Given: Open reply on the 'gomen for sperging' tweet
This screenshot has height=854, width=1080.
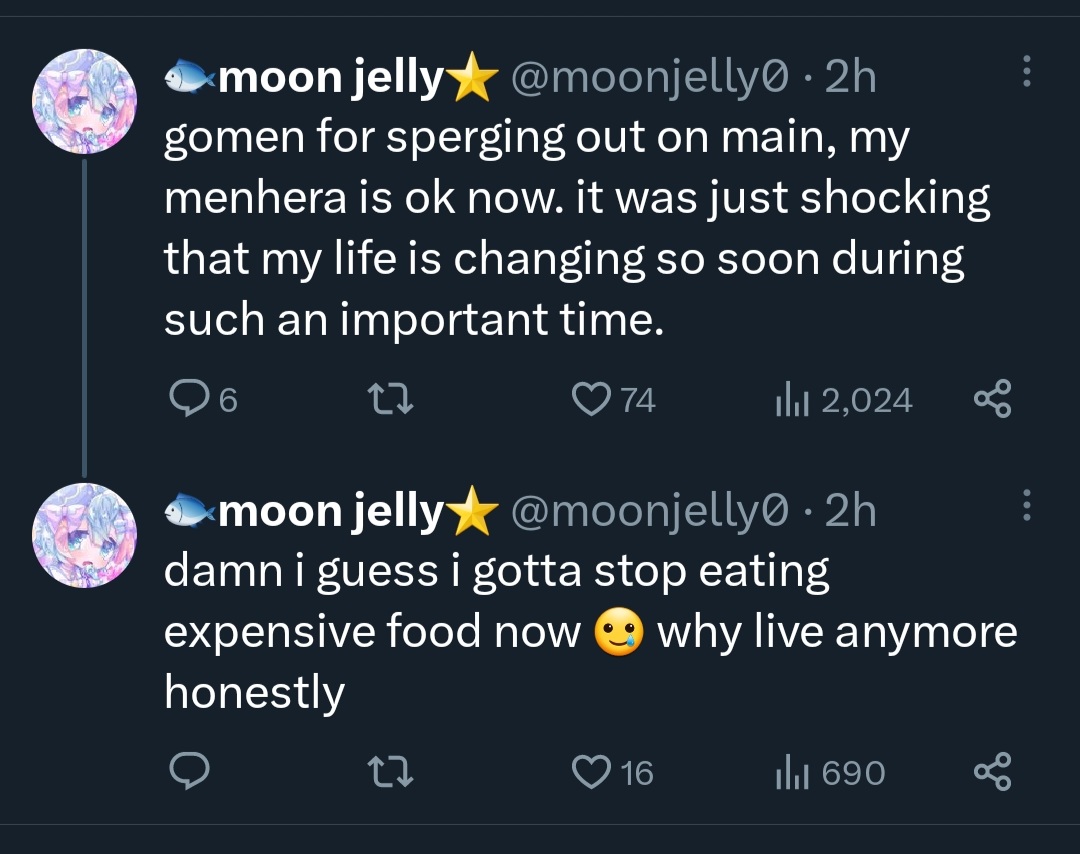Looking at the screenshot, I should coord(203,399).
